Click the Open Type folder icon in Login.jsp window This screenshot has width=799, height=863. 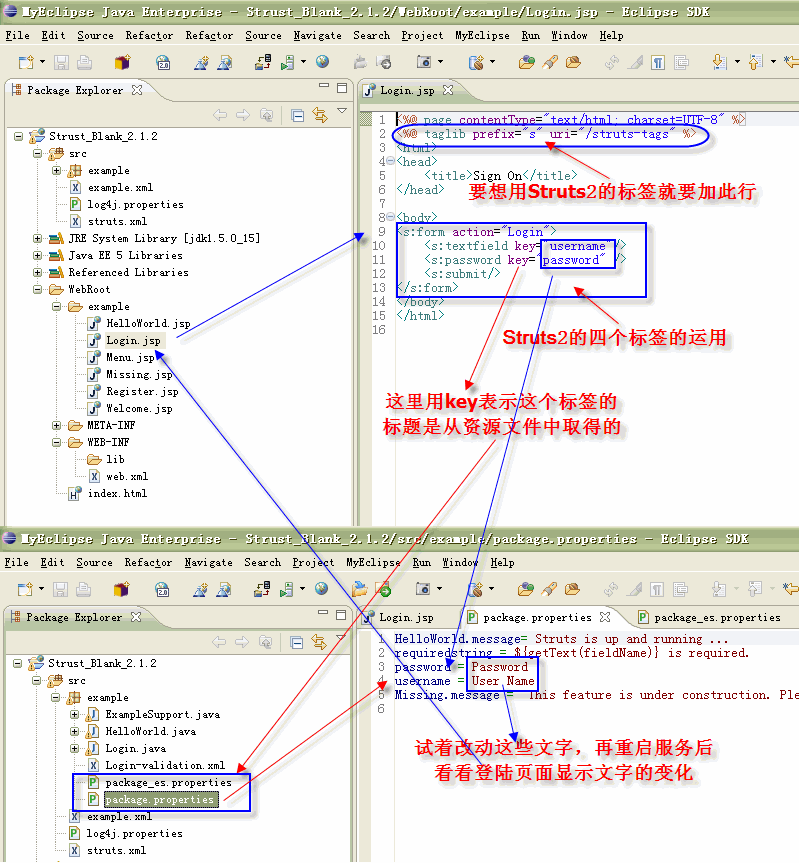(x=526, y=62)
